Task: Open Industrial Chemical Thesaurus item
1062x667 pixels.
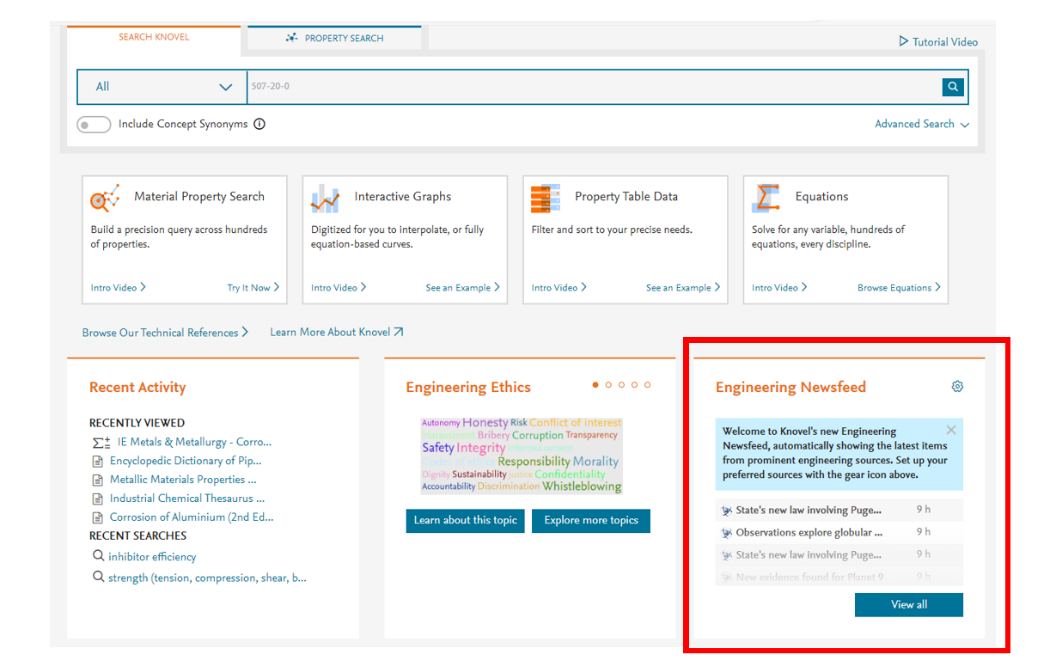Action: click(187, 499)
